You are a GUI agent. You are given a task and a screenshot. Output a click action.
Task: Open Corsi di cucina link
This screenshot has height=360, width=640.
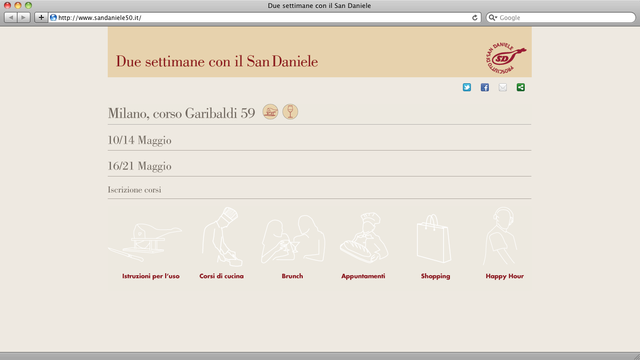222,276
